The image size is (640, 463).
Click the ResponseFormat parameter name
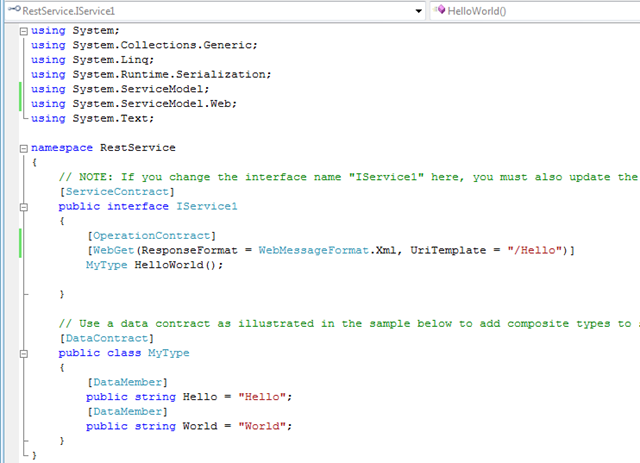click(x=189, y=250)
